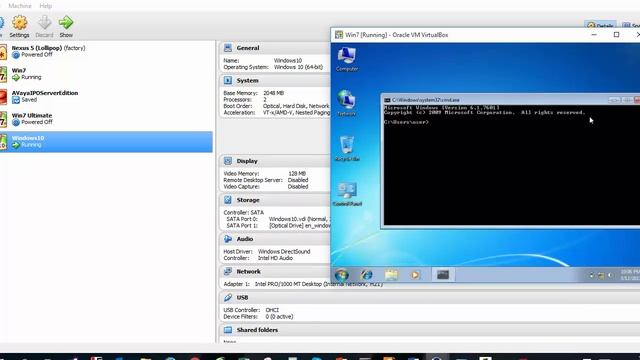
Task: Click Network icon on Win7 desktop
Action: point(347,103)
